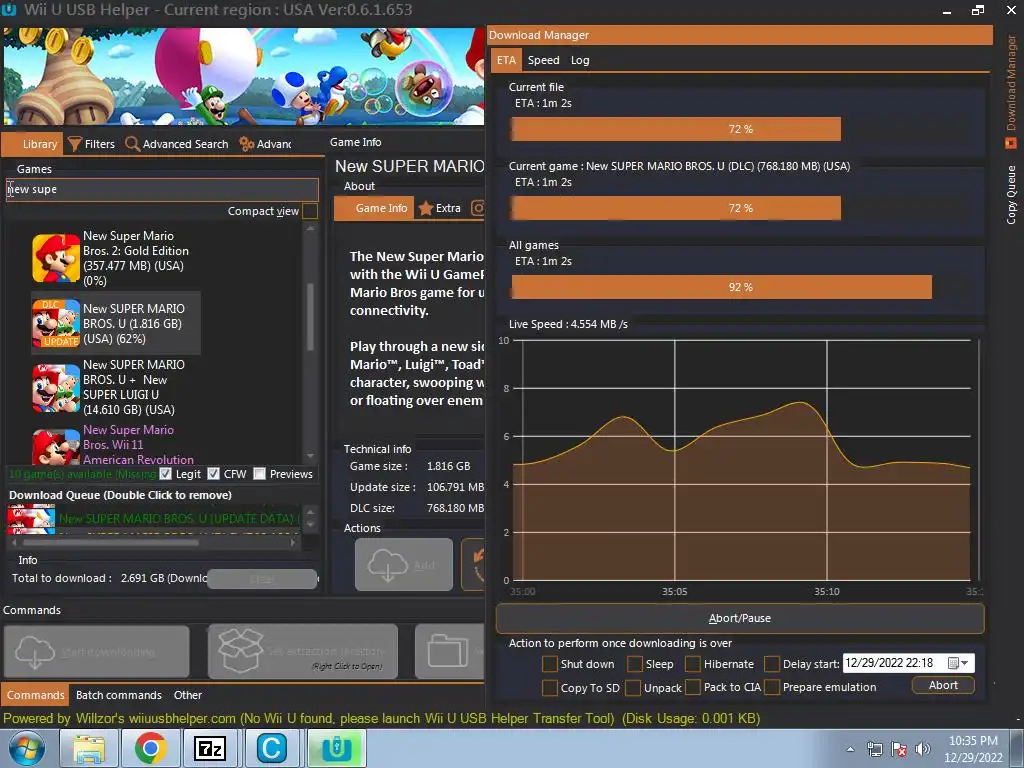Open the Other commands tab
Image resolution: width=1024 pixels, height=768 pixels.
pos(187,695)
